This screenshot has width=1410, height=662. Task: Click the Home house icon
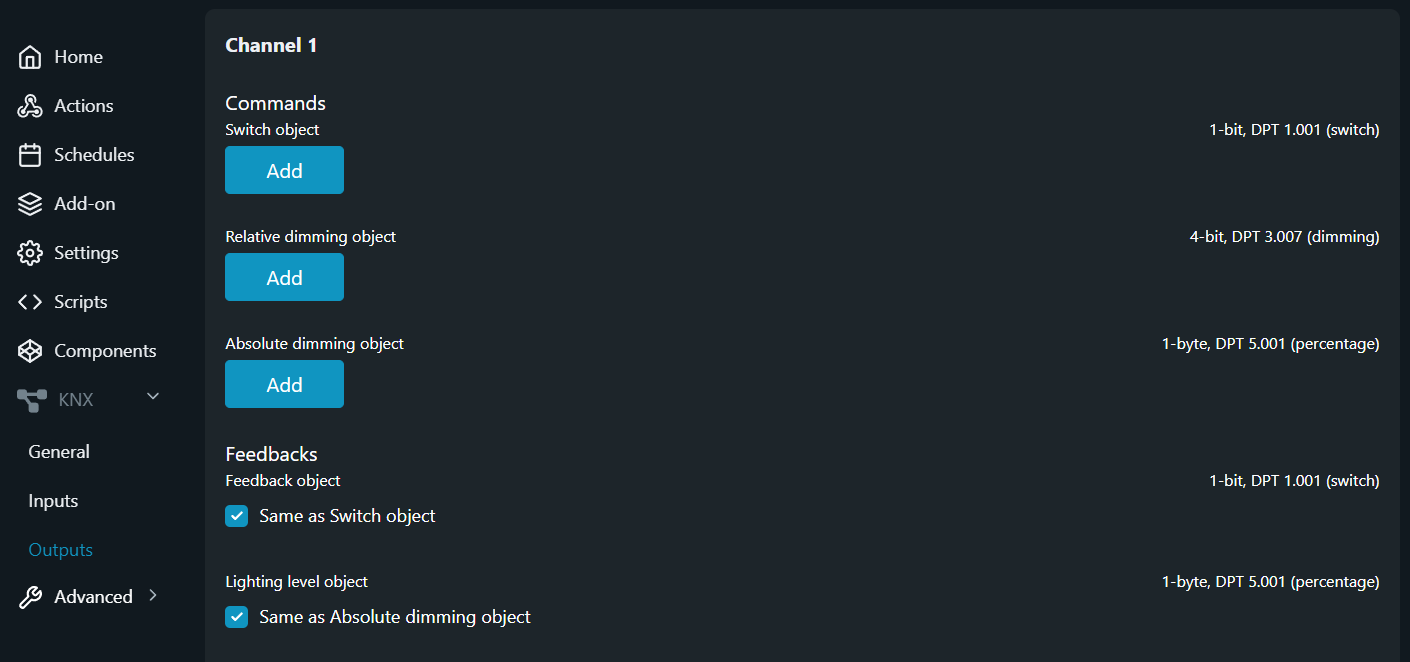pos(30,57)
